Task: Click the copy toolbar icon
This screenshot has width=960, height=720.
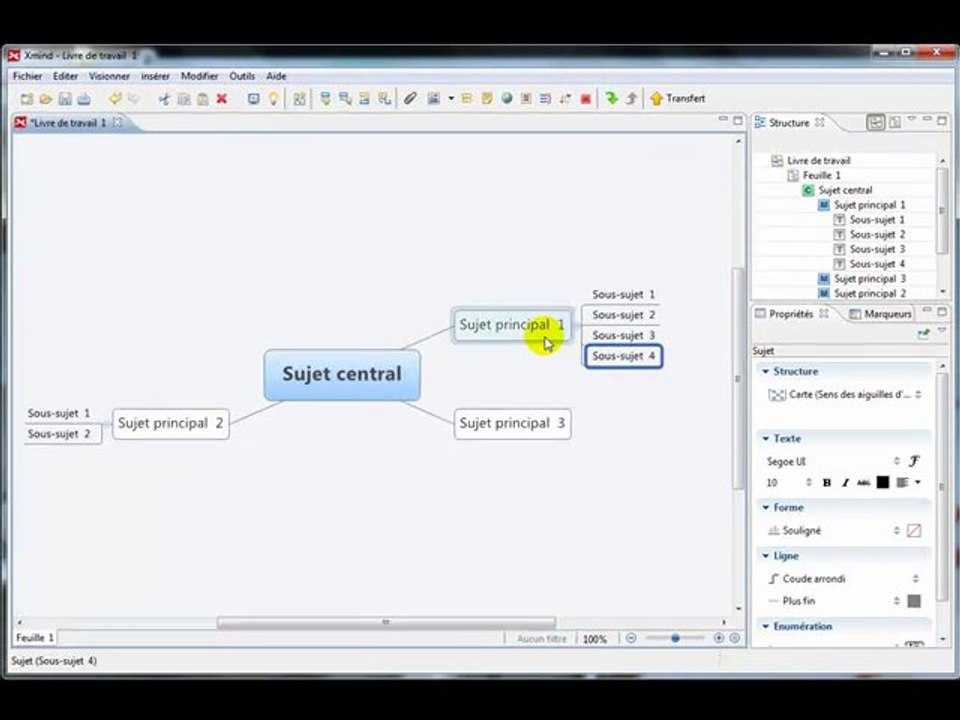Action: (184, 99)
